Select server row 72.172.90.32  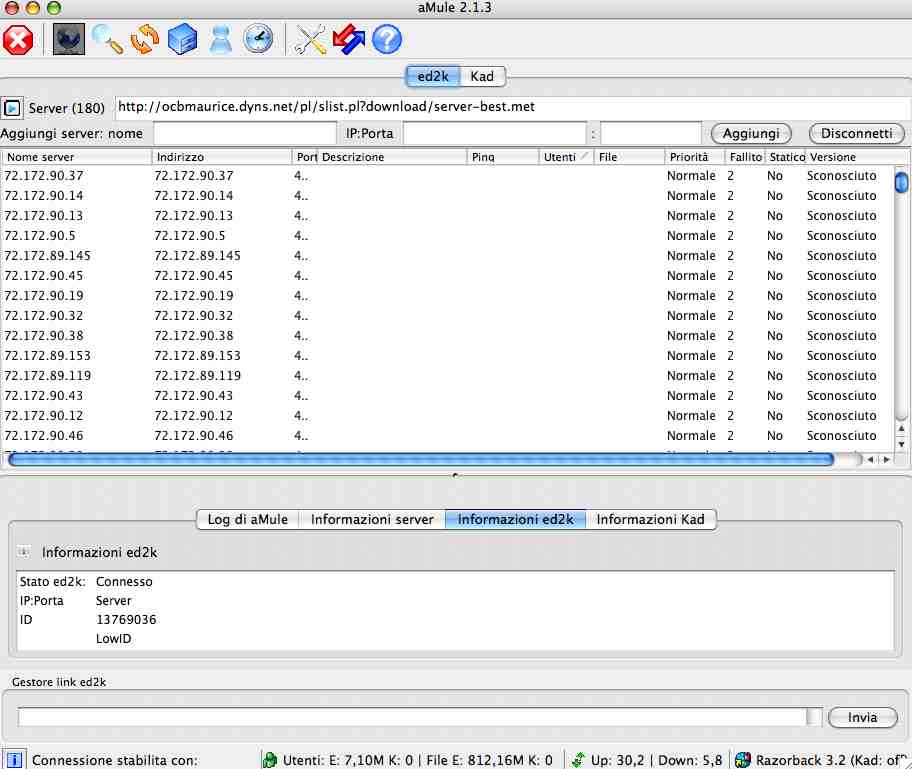447,316
